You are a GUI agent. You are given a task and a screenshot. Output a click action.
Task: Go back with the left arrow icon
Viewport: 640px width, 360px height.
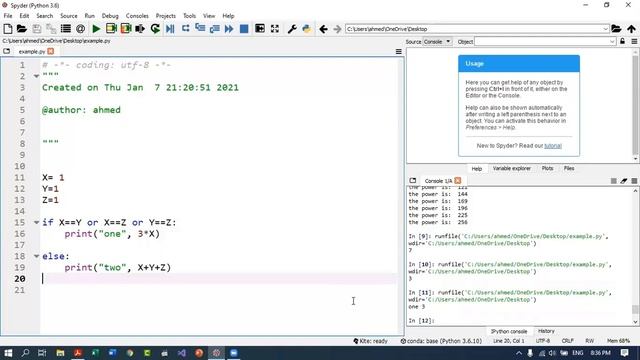click(x=323, y=29)
